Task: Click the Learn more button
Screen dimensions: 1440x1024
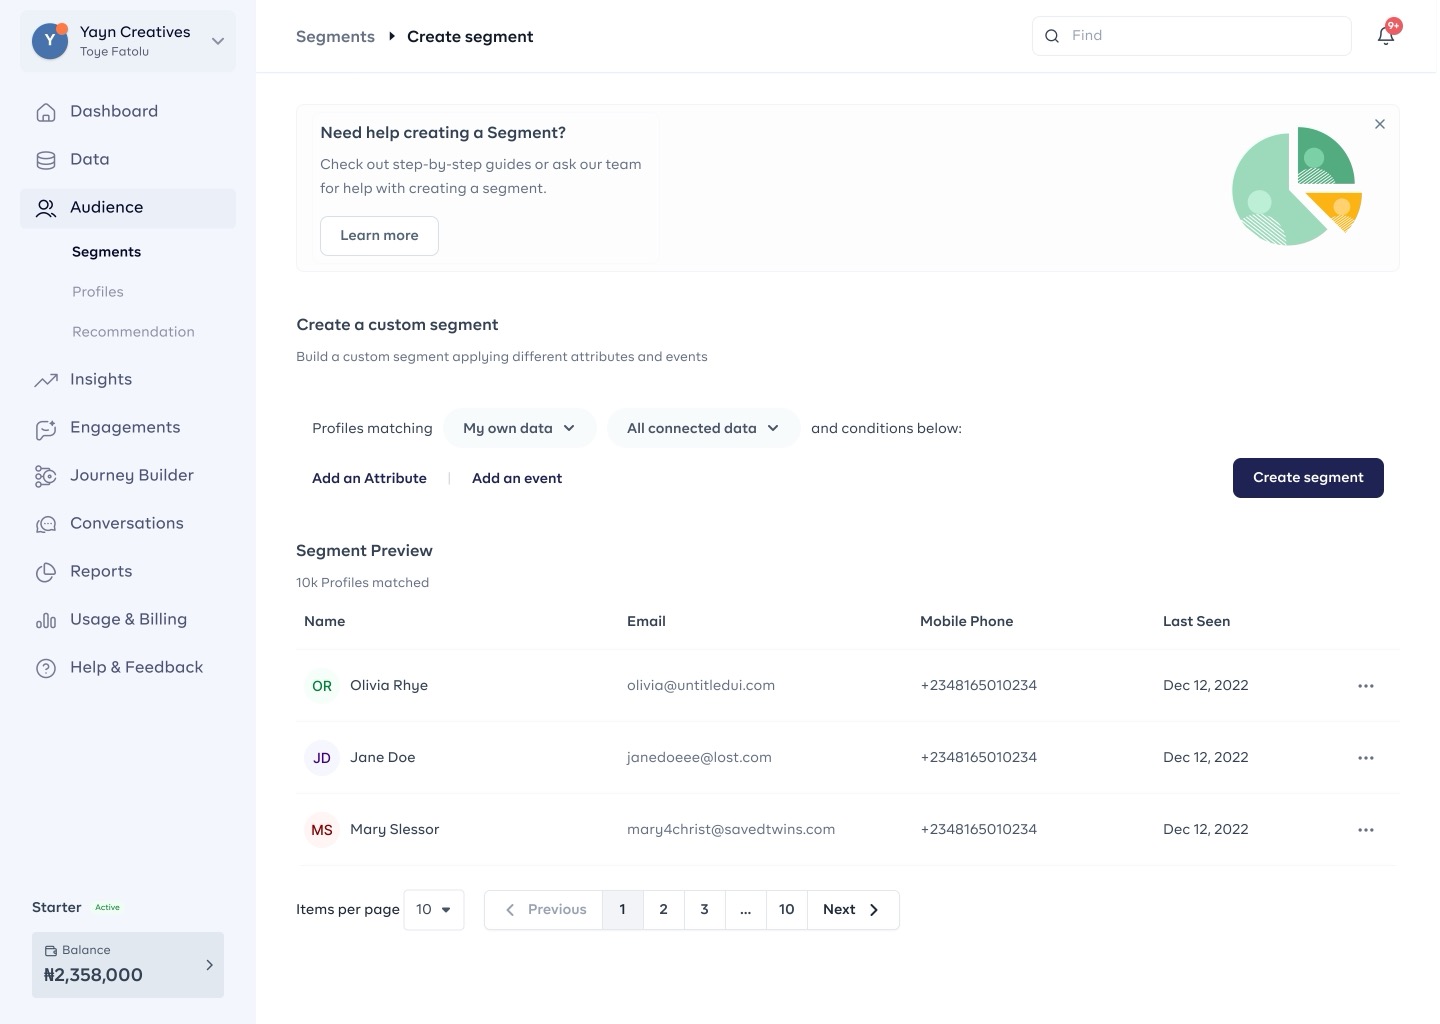Action: point(379,236)
